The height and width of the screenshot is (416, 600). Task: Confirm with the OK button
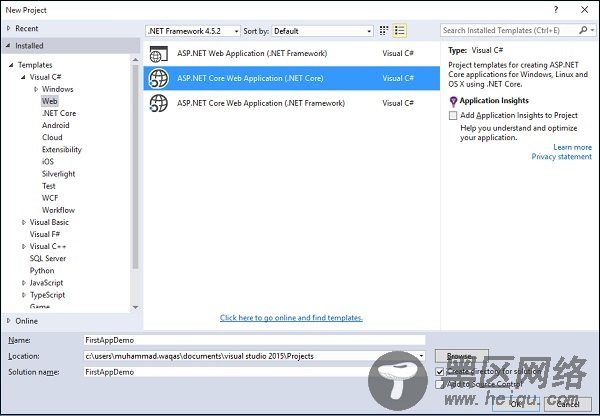pyautogui.click(x=516, y=404)
